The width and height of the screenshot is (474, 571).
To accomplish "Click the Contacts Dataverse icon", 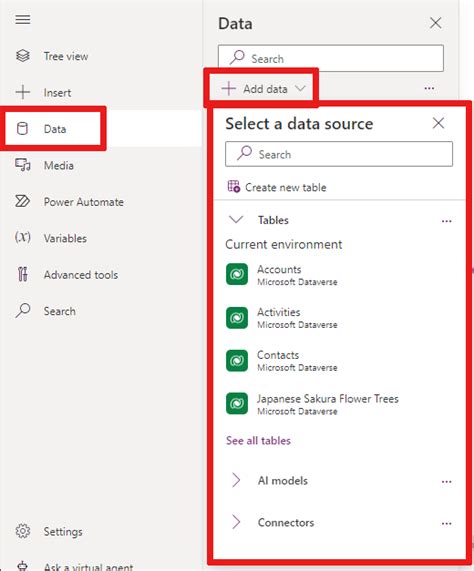I will 237,361.
